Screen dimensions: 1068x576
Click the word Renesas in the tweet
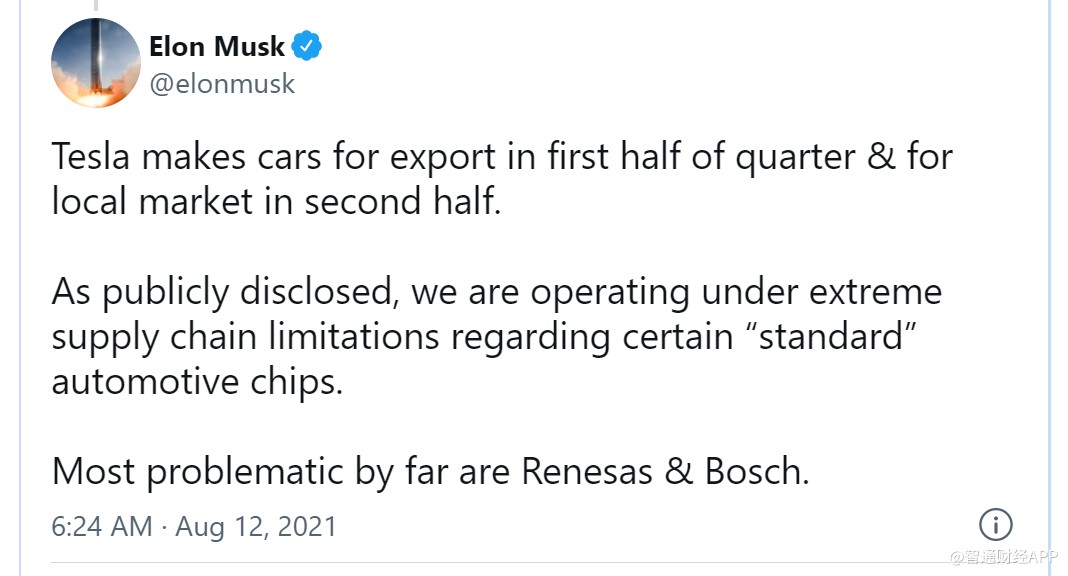587,471
